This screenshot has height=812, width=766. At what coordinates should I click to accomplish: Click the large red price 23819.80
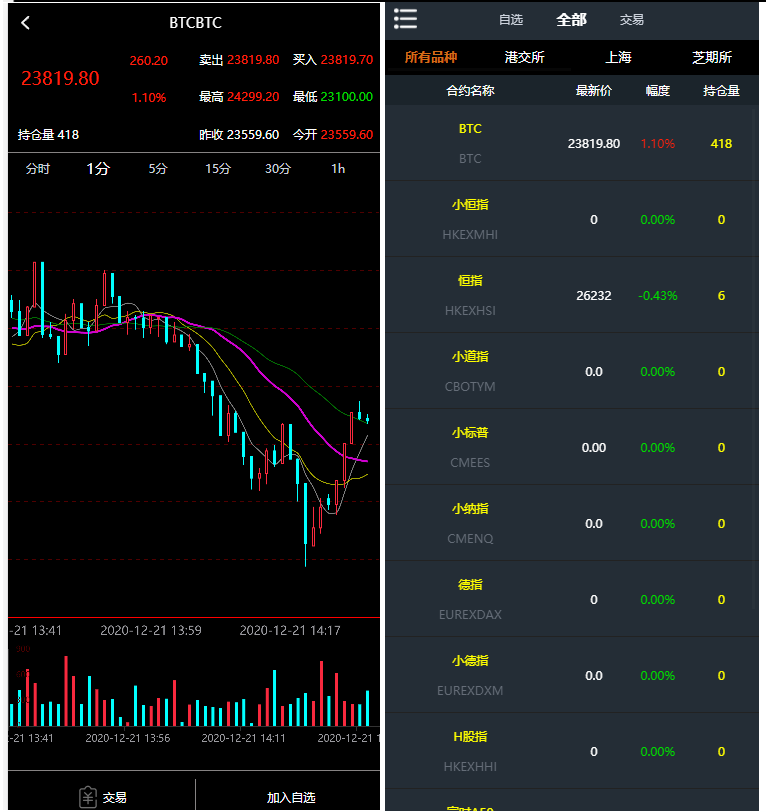click(60, 78)
